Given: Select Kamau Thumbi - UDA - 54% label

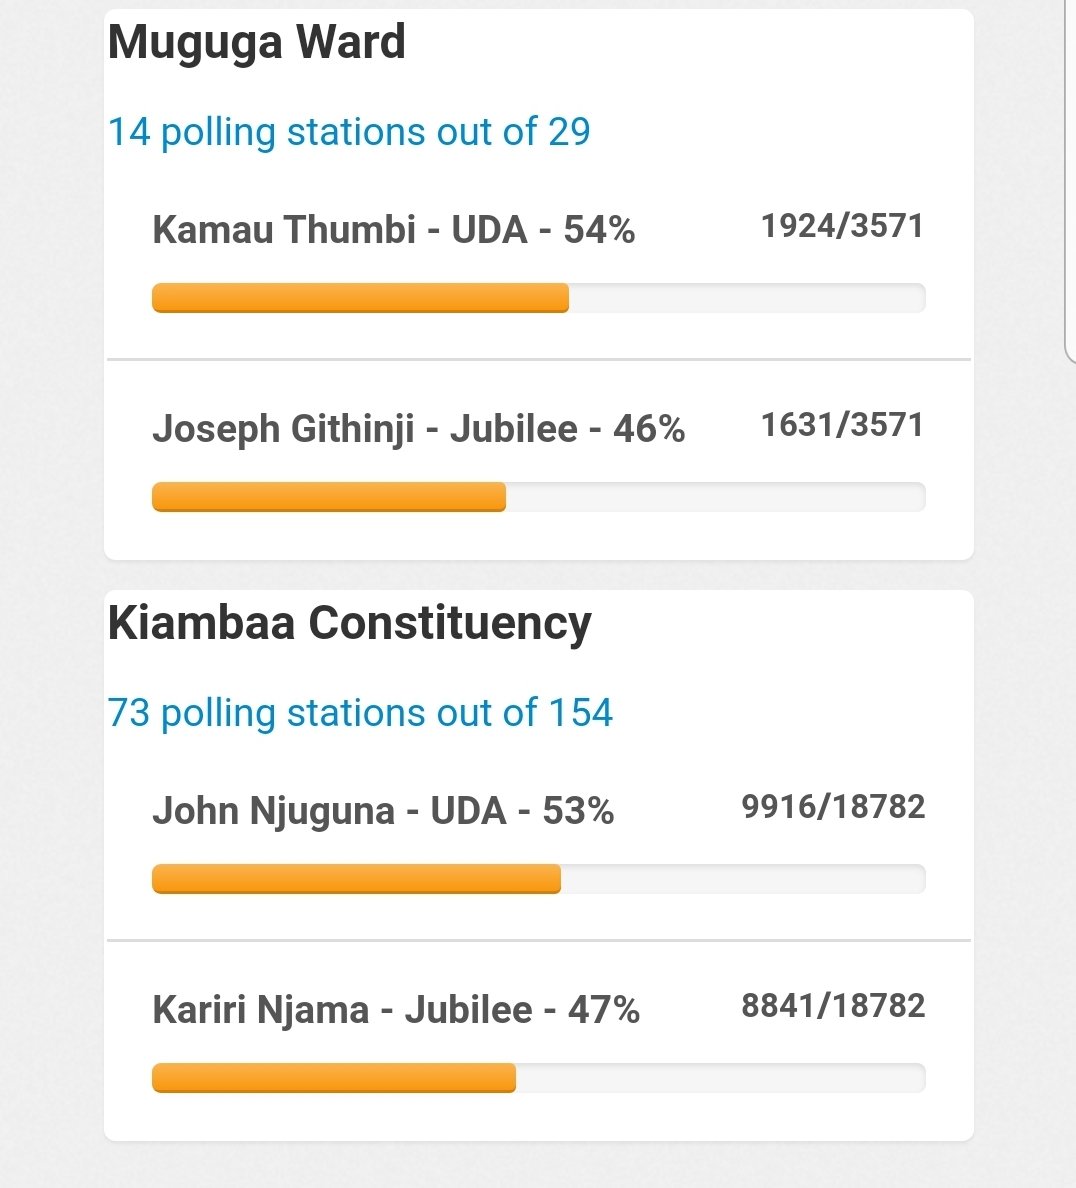Looking at the screenshot, I should pos(393,229).
